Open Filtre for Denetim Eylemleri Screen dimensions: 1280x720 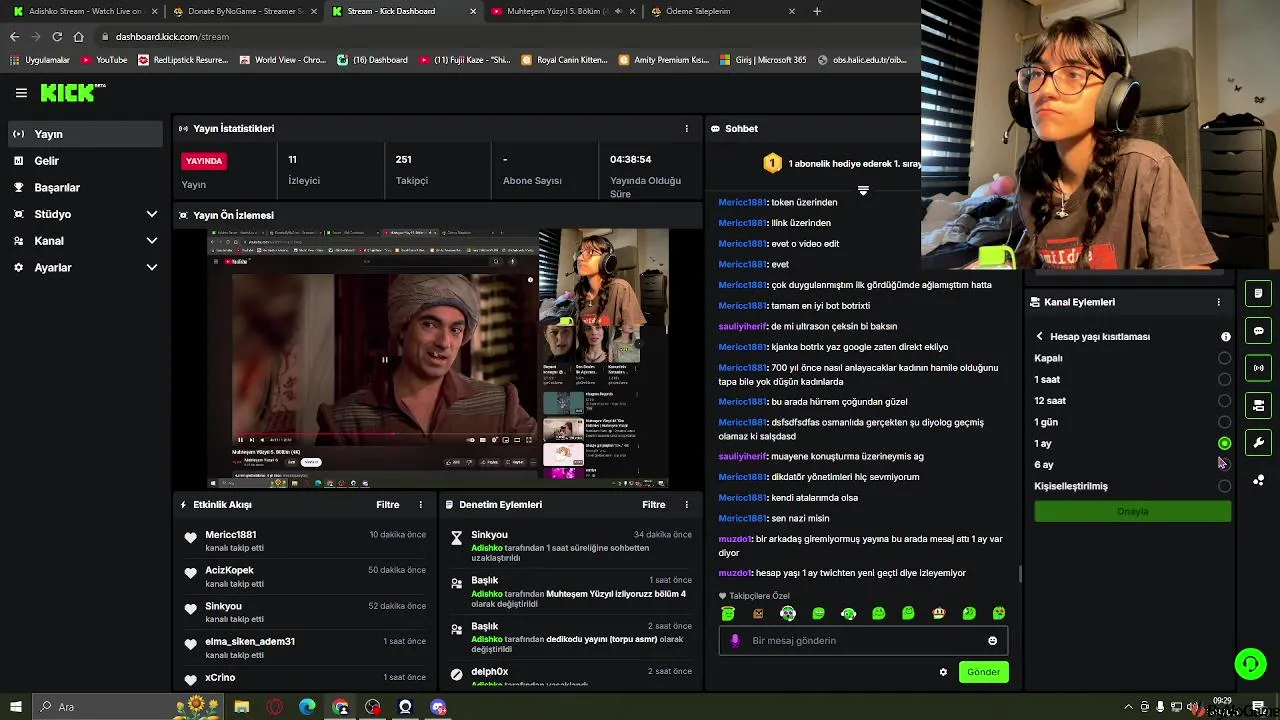[654, 505]
